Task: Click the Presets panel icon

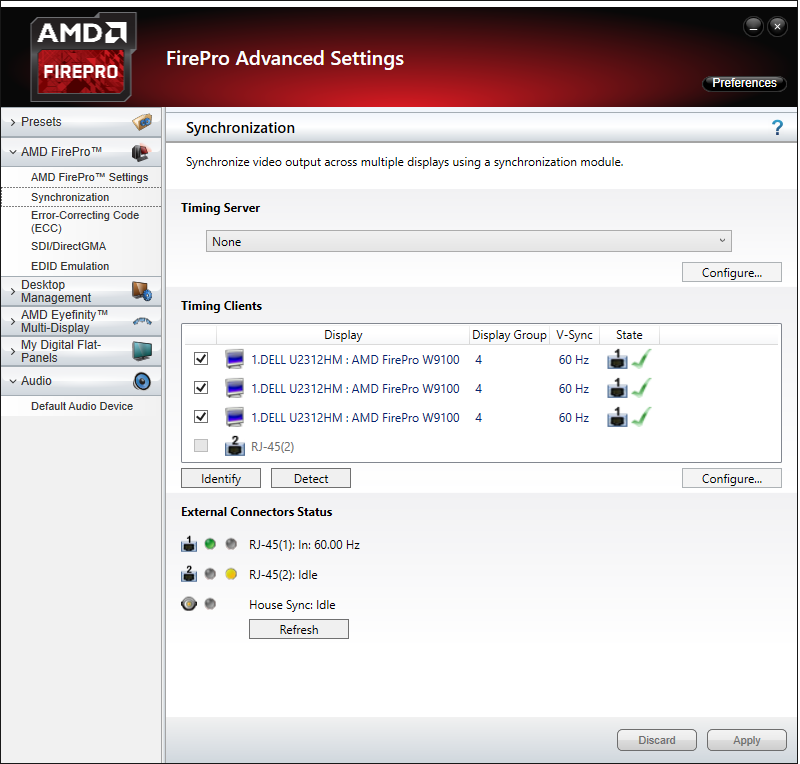Action: click(x=142, y=122)
